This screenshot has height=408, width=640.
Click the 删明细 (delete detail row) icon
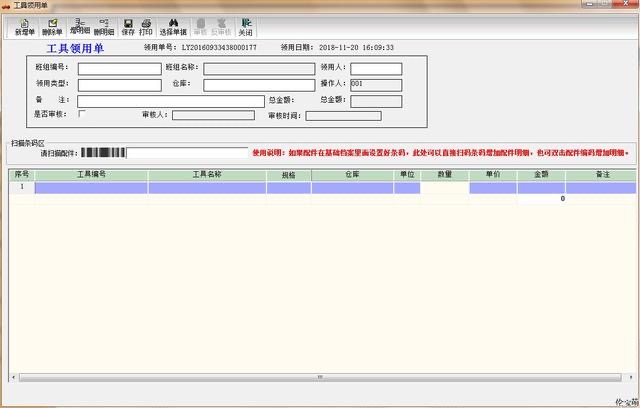pyautogui.click(x=103, y=26)
